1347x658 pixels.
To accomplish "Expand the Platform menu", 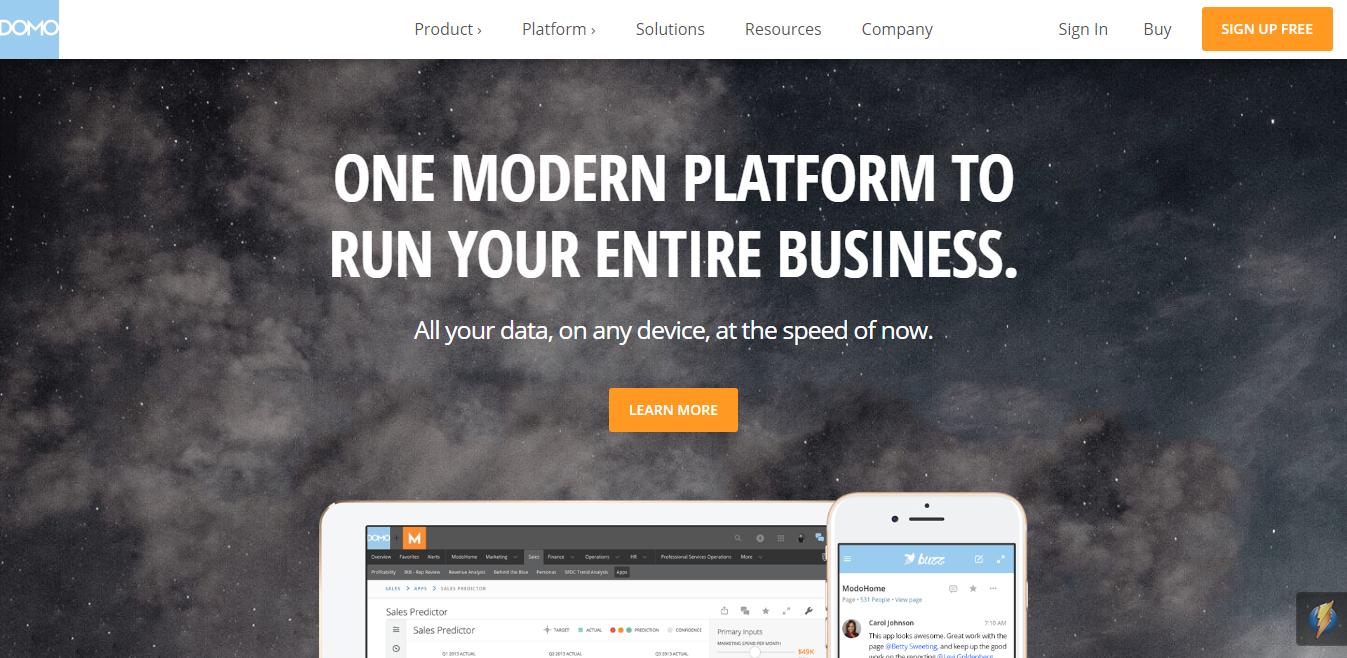I will tap(558, 29).
